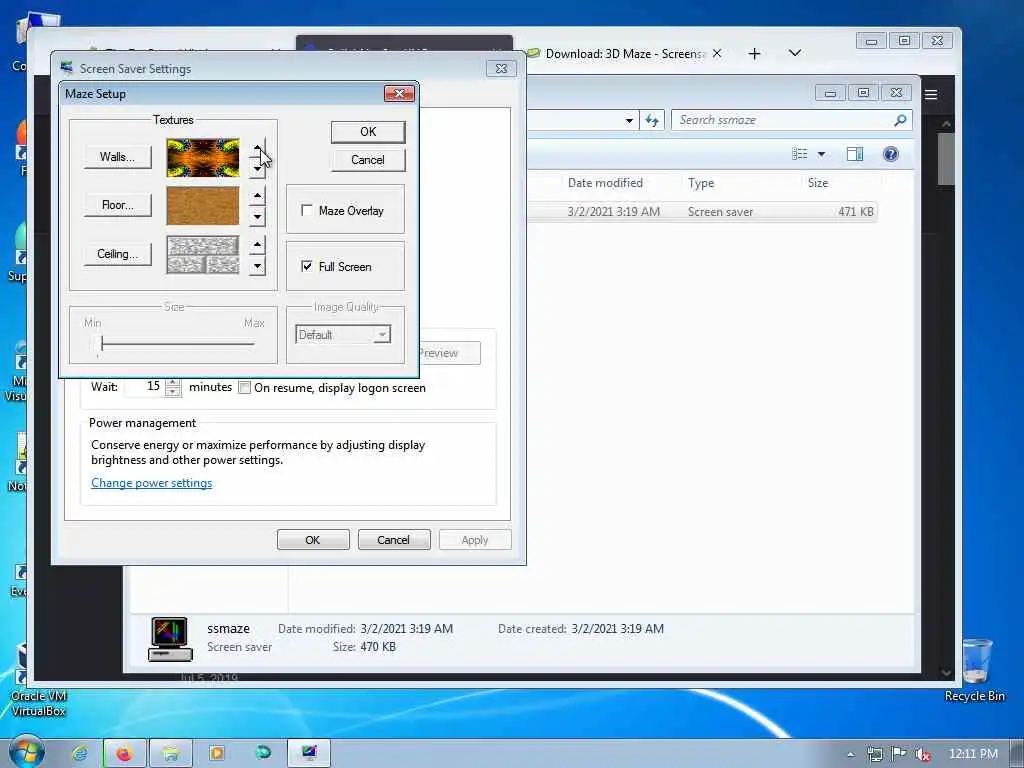1024x768 pixels.
Task: Sort by Date modified column
Action: coord(605,184)
